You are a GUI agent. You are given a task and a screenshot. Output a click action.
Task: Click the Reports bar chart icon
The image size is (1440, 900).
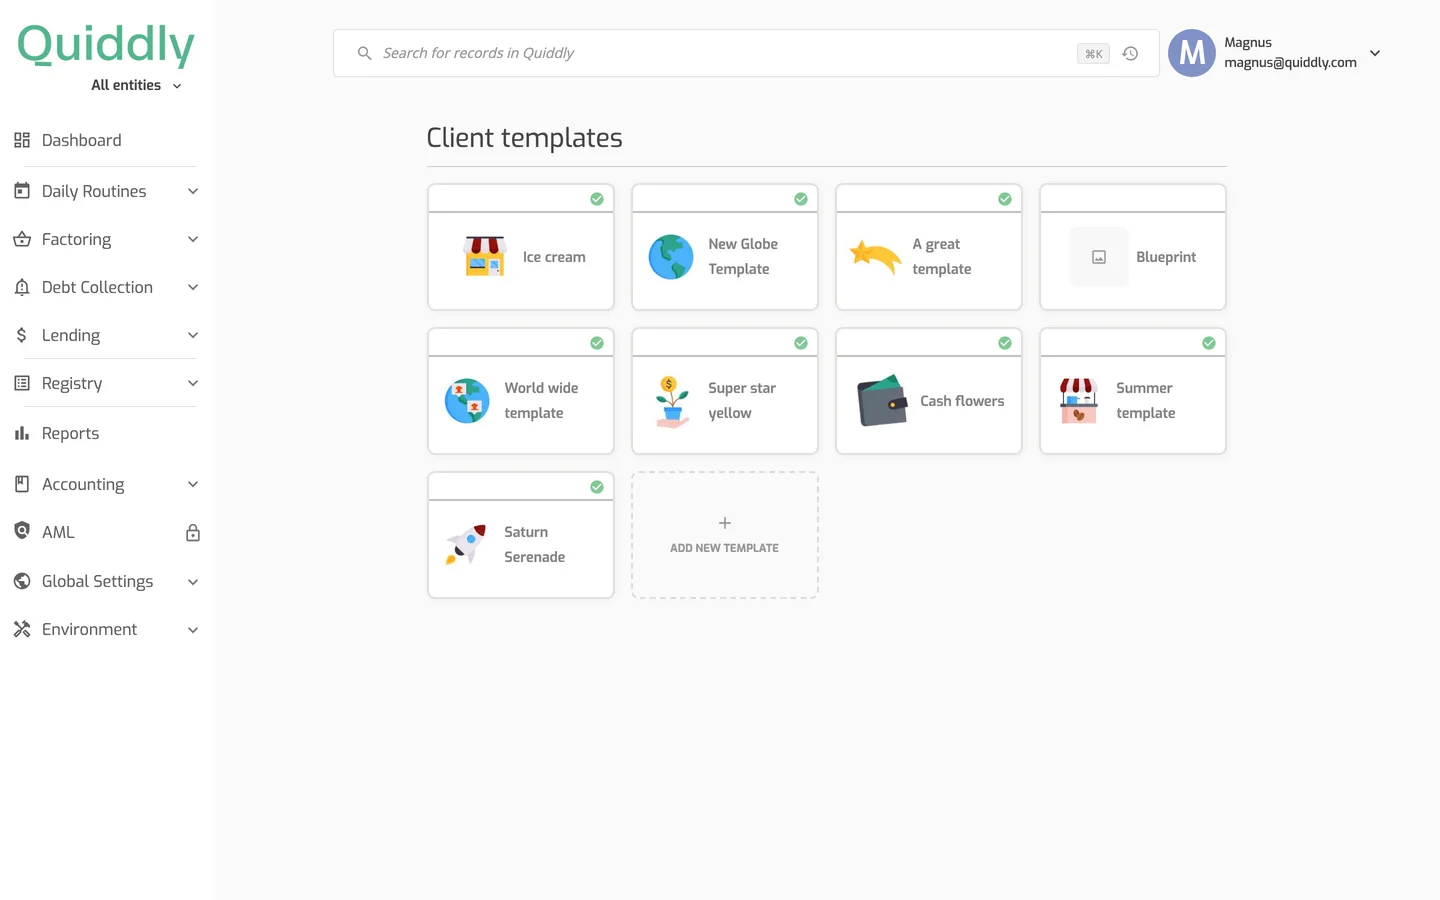pos(22,433)
